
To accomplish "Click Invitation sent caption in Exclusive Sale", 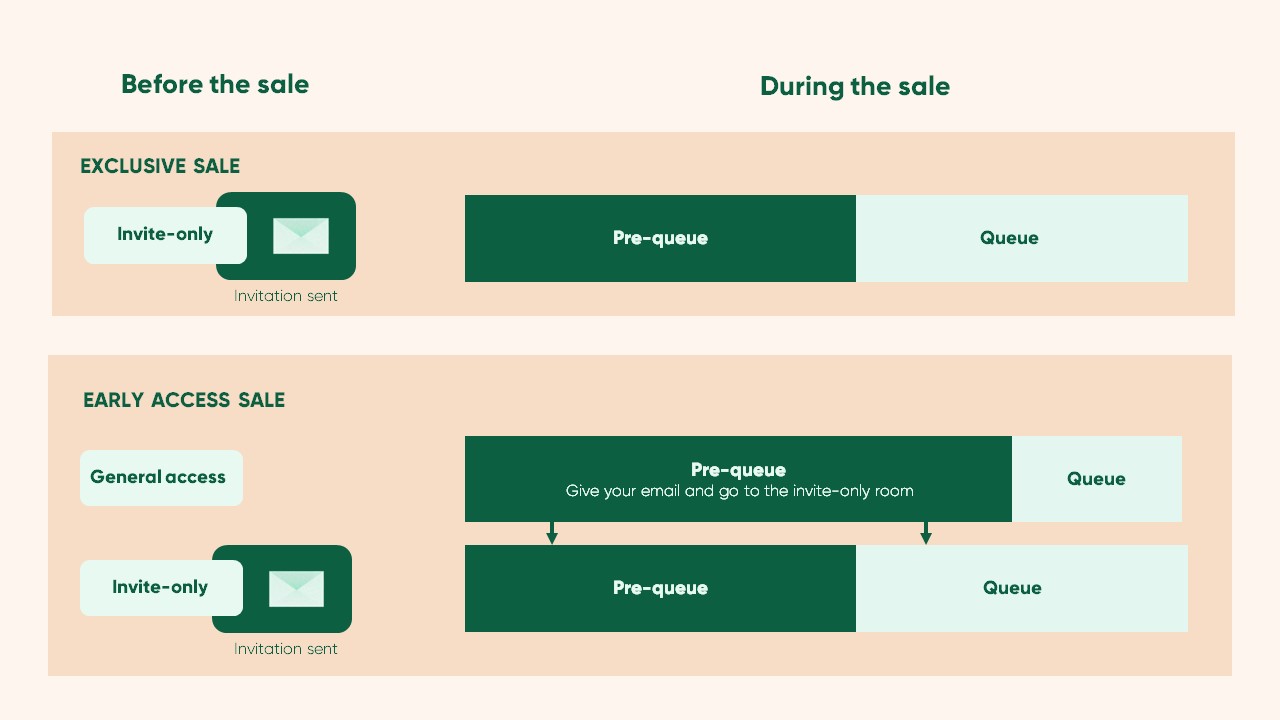I will coord(286,296).
